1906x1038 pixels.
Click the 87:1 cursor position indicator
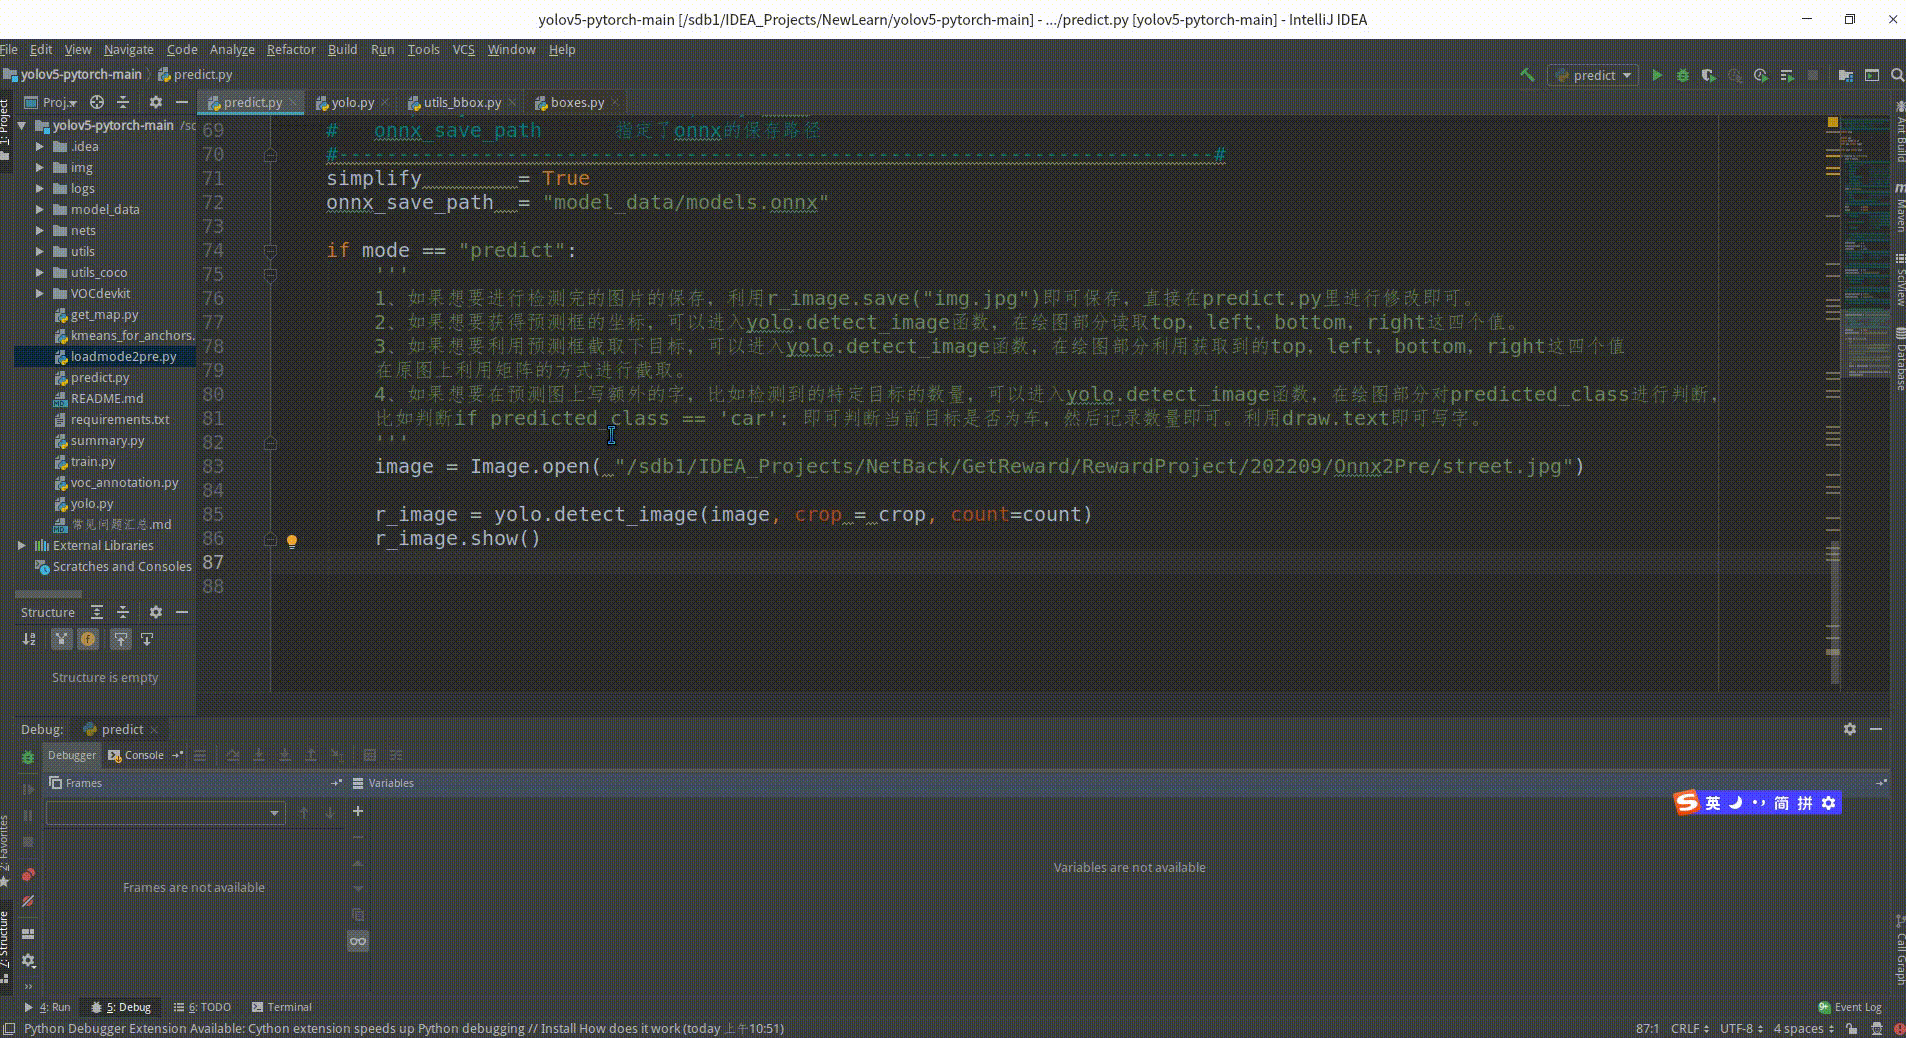(x=1647, y=1028)
